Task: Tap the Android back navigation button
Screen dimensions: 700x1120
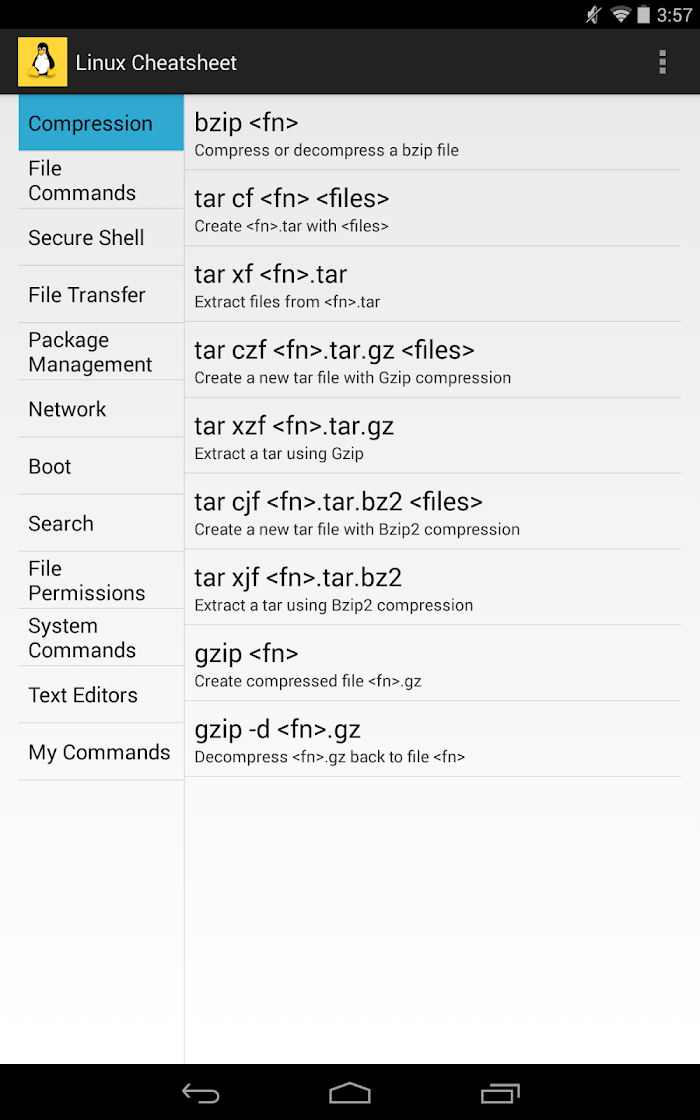Action: [201, 1093]
